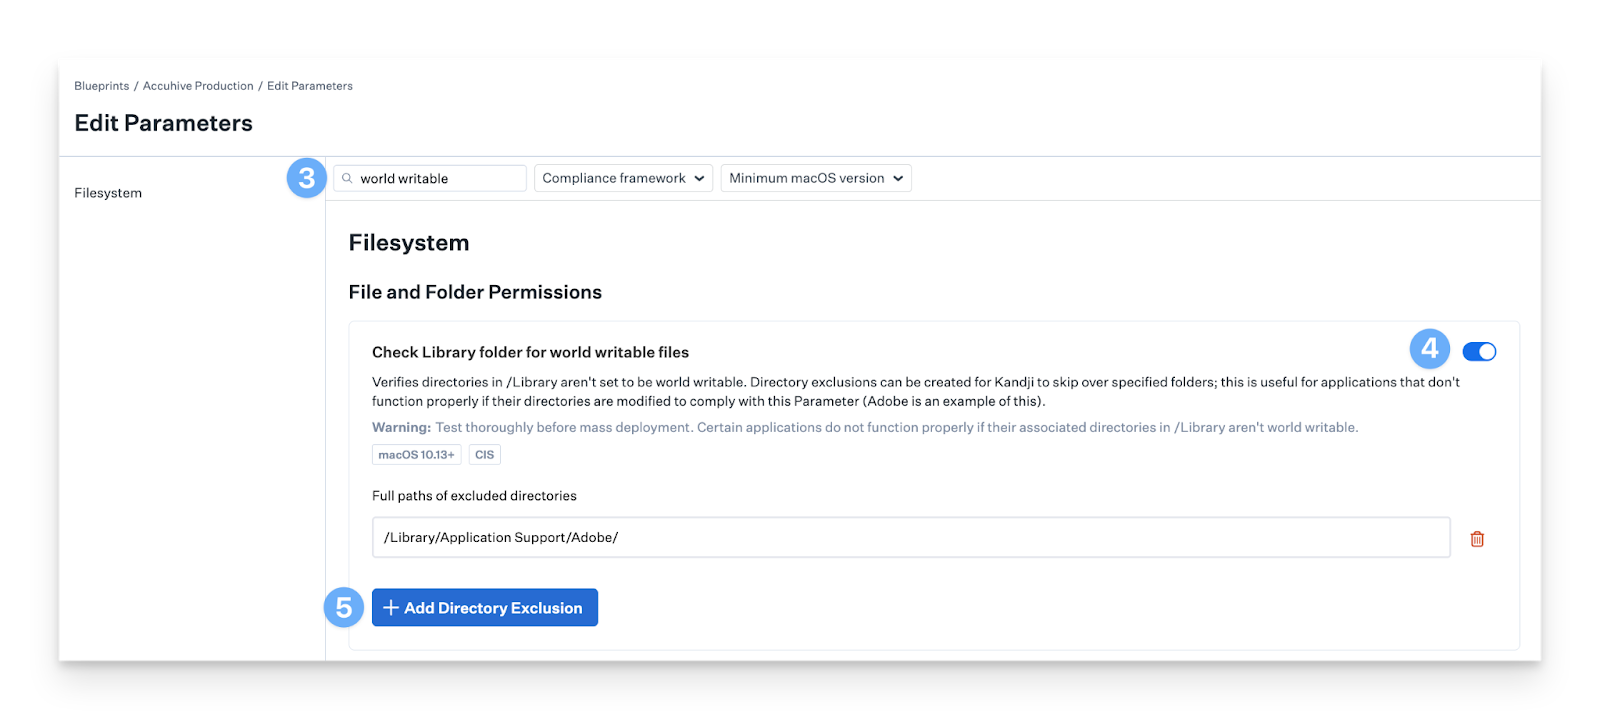Disable the world writable files check toggle
This screenshot has height=720, width=1600.
[x=1479, y=351]
